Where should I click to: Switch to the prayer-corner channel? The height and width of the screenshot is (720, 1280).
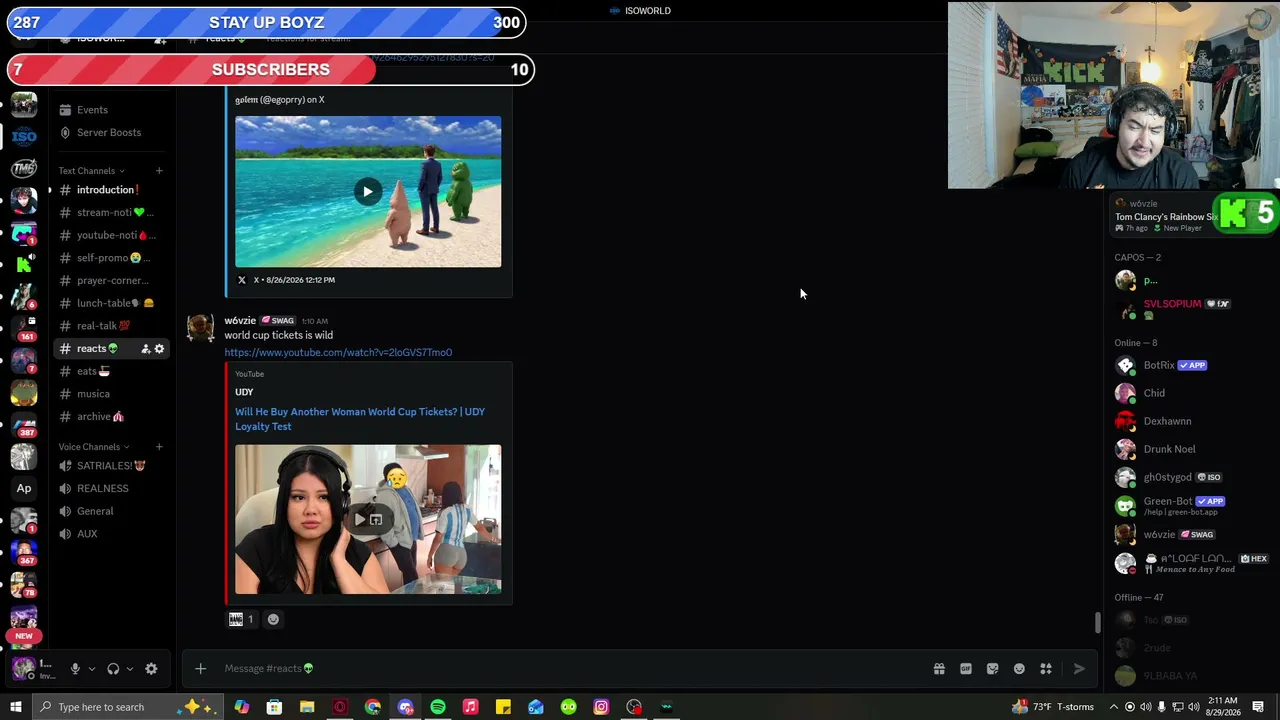(x=110, y=281)
